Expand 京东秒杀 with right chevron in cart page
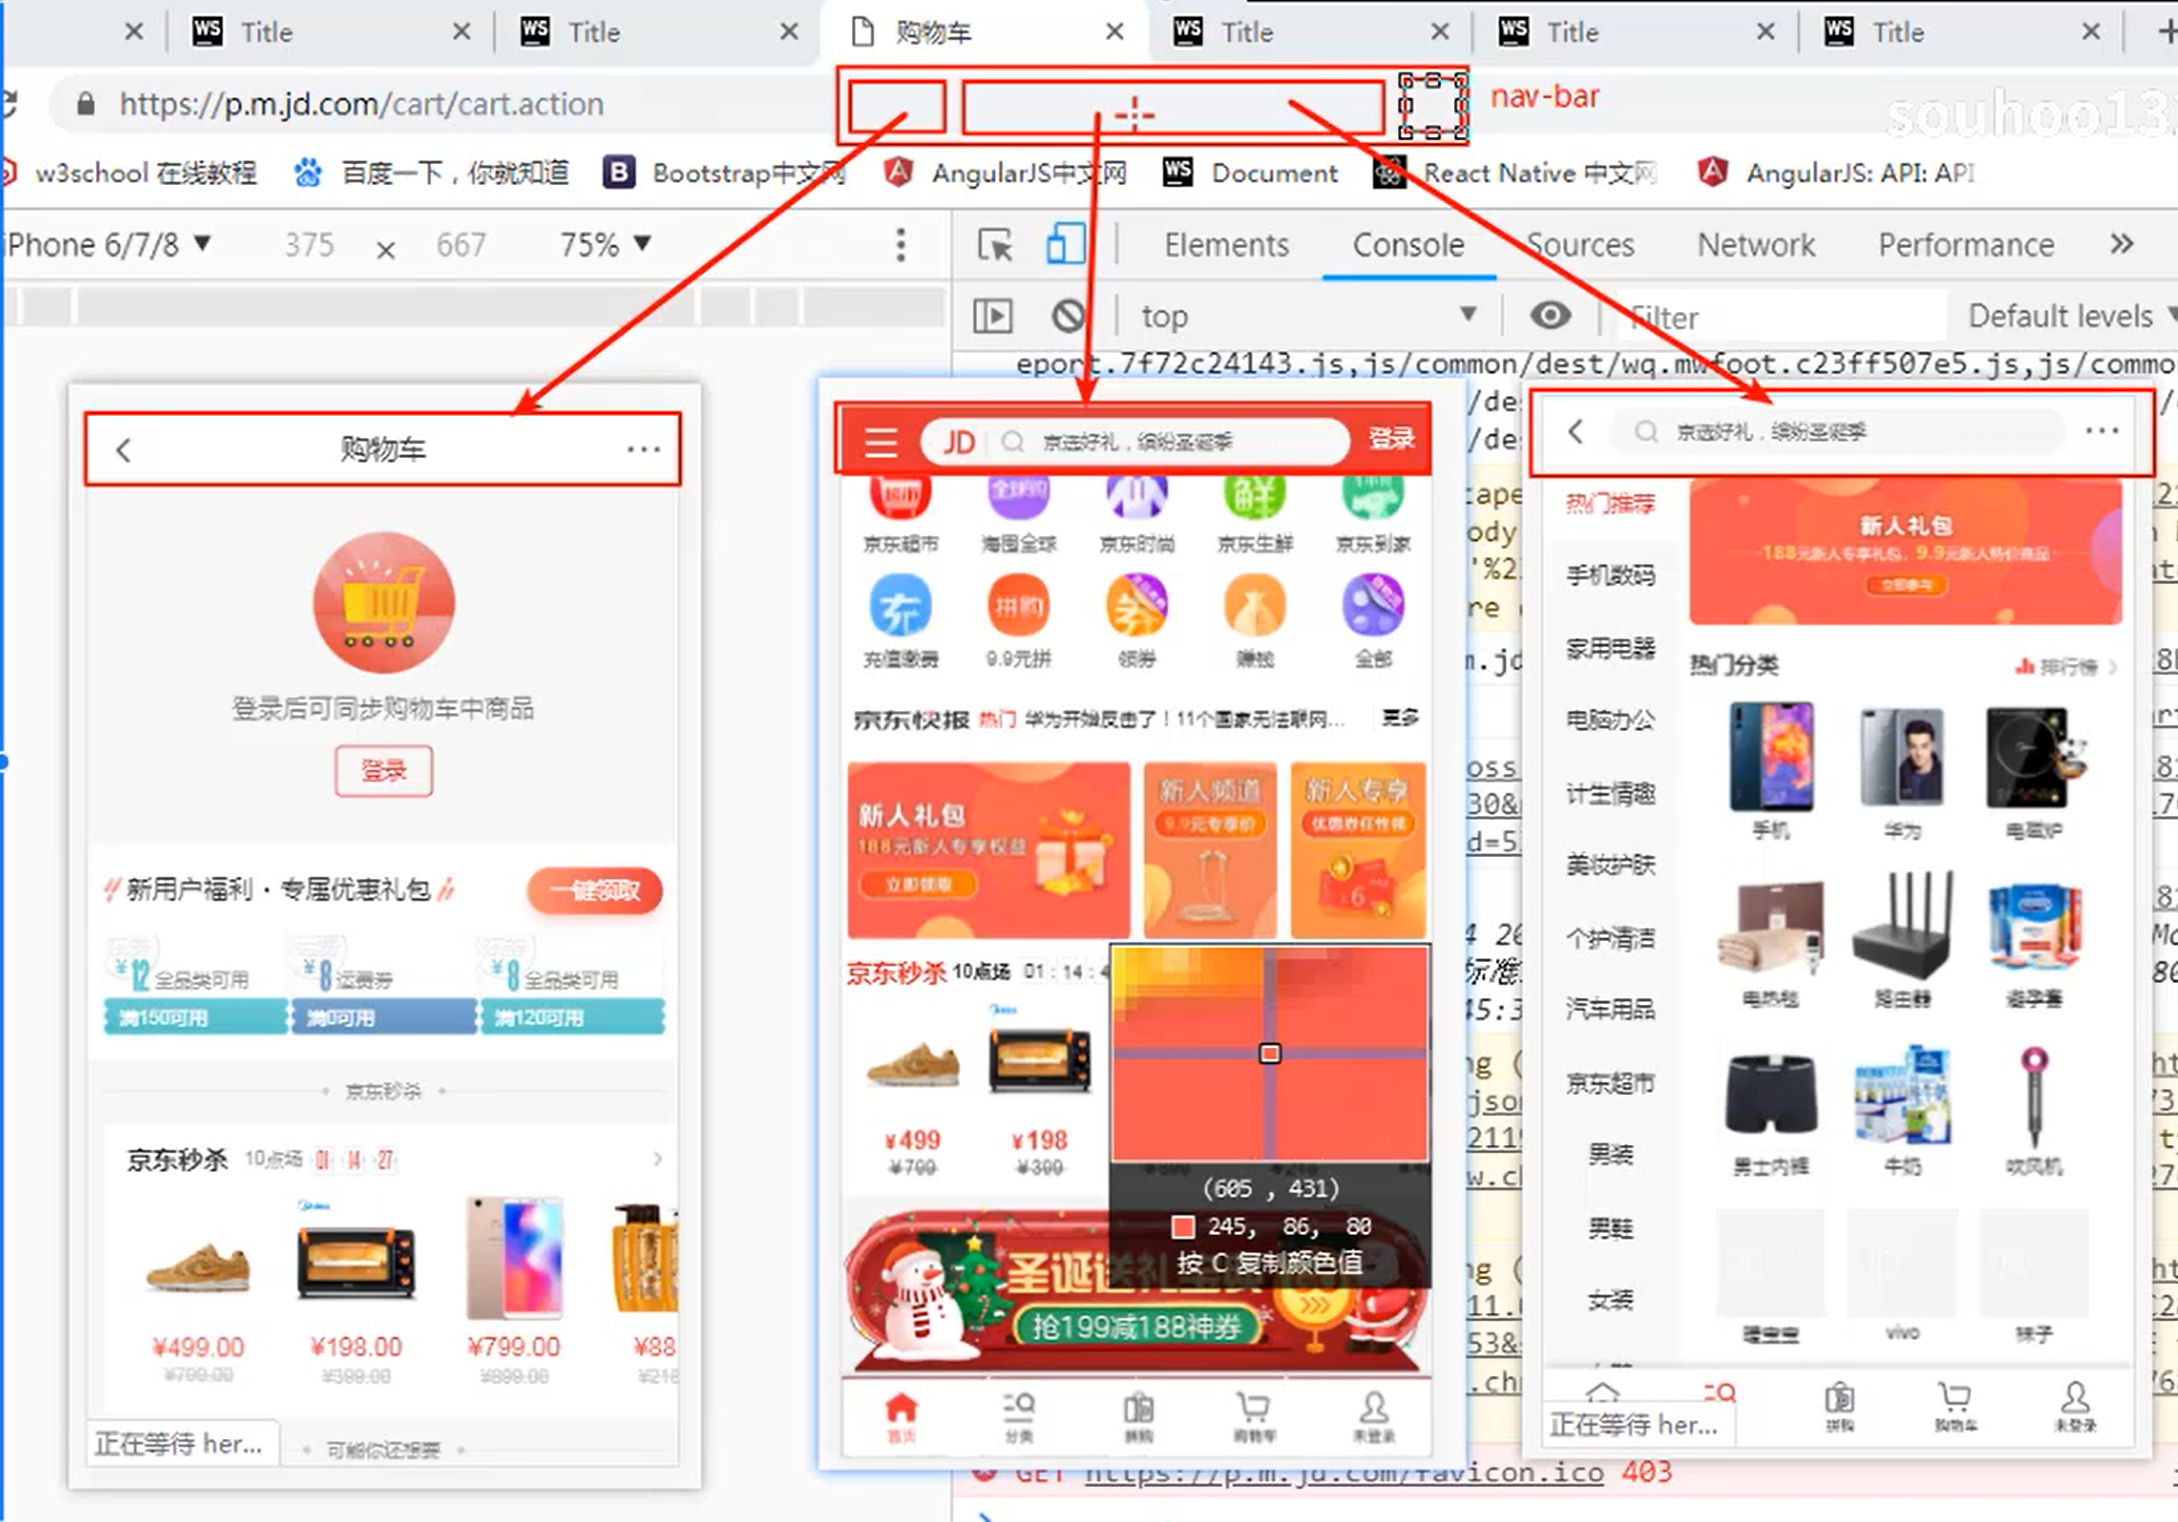2178x1522 pixels. pos(657,1159)
